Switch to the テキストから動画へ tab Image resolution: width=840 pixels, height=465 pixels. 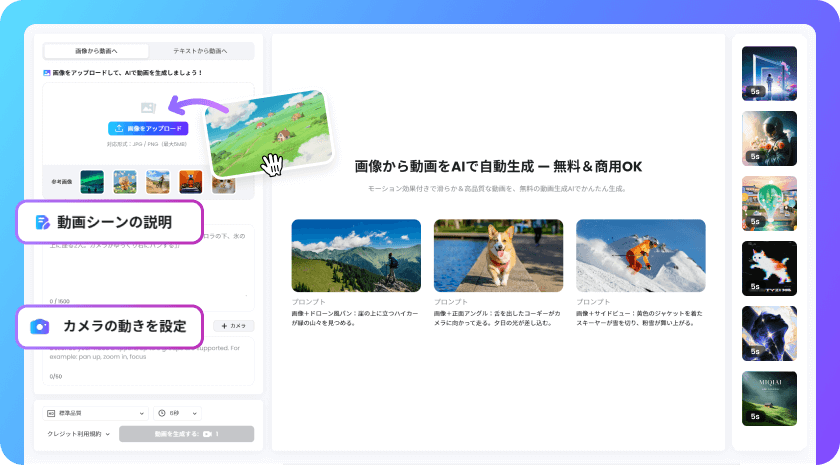coord(200,51)
